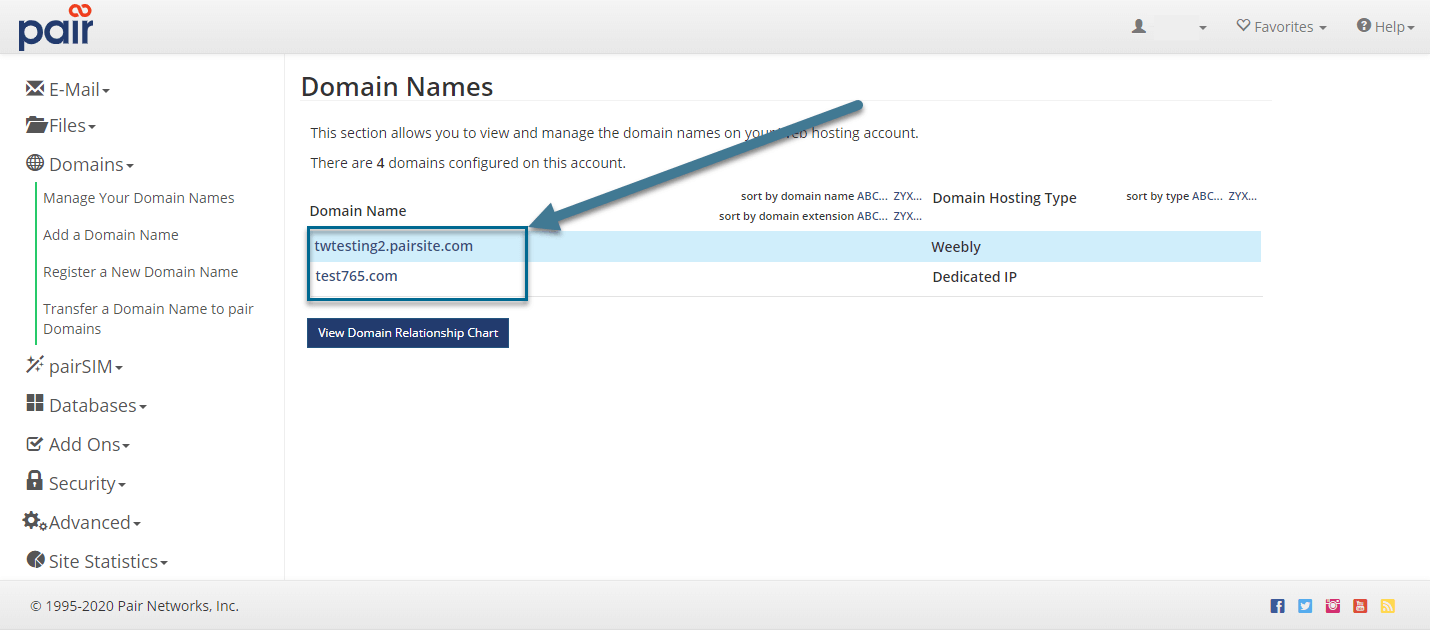This screenshot has width=1430, height=630.
Task: Open the Help dropdown
Action: (1385, 27)
